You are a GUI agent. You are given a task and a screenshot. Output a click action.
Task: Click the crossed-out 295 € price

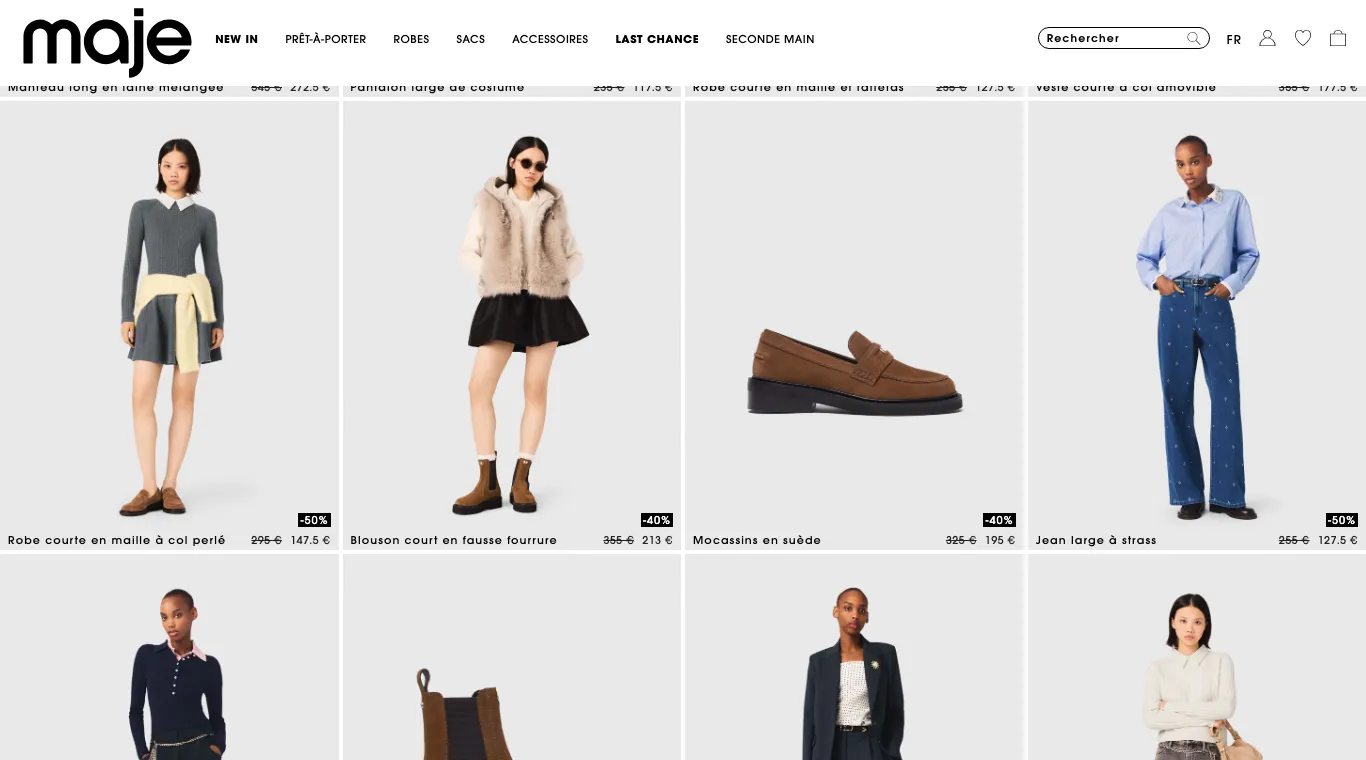point(266,540)
